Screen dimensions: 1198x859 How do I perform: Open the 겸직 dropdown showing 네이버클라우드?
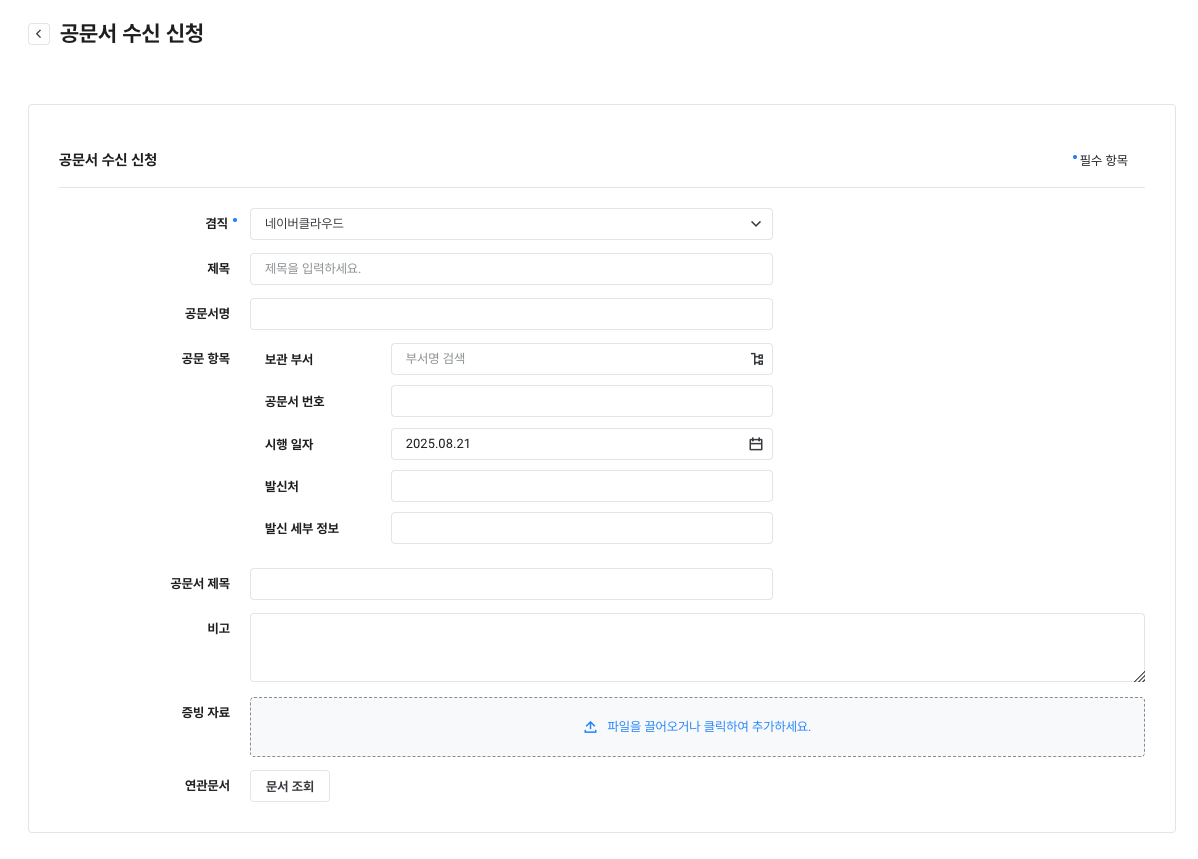[500, 224]
